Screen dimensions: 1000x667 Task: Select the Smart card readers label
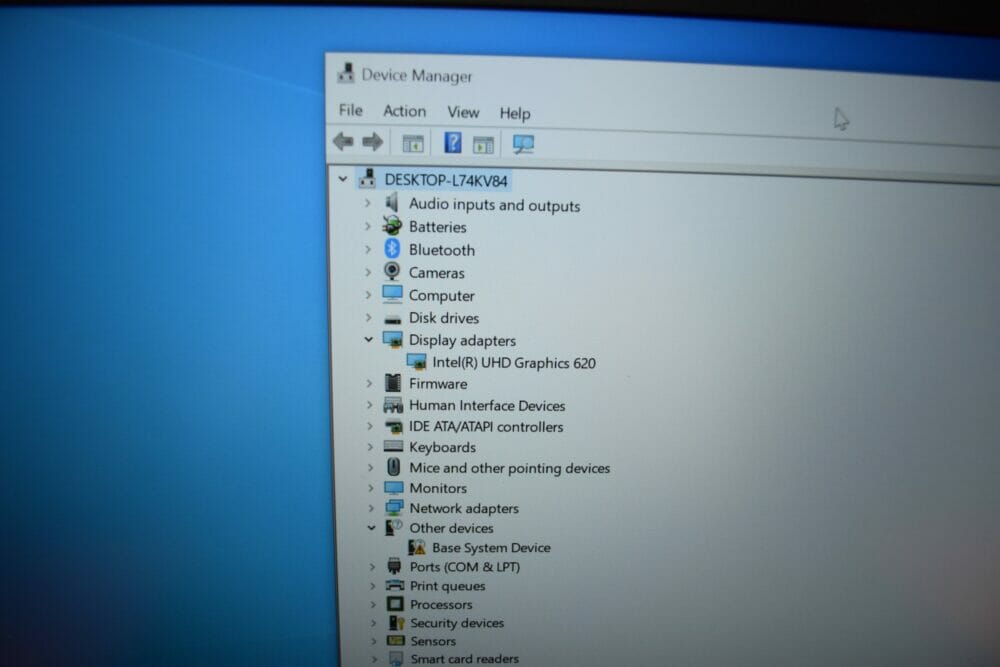coord(464,659)
